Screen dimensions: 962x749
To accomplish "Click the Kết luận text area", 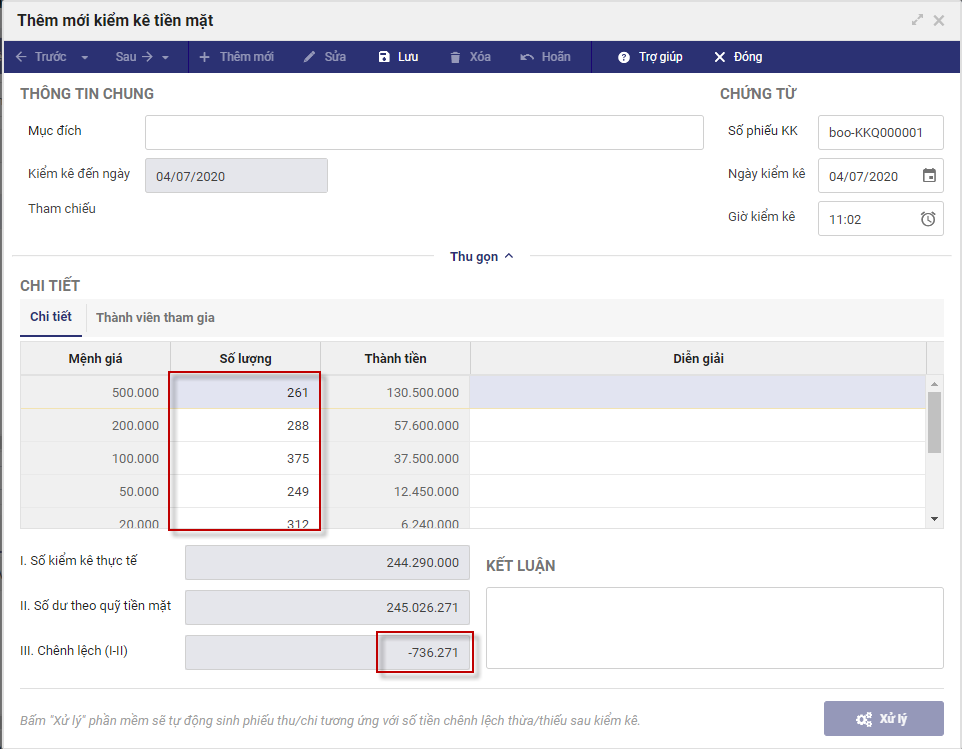I will tap(715, 628).
